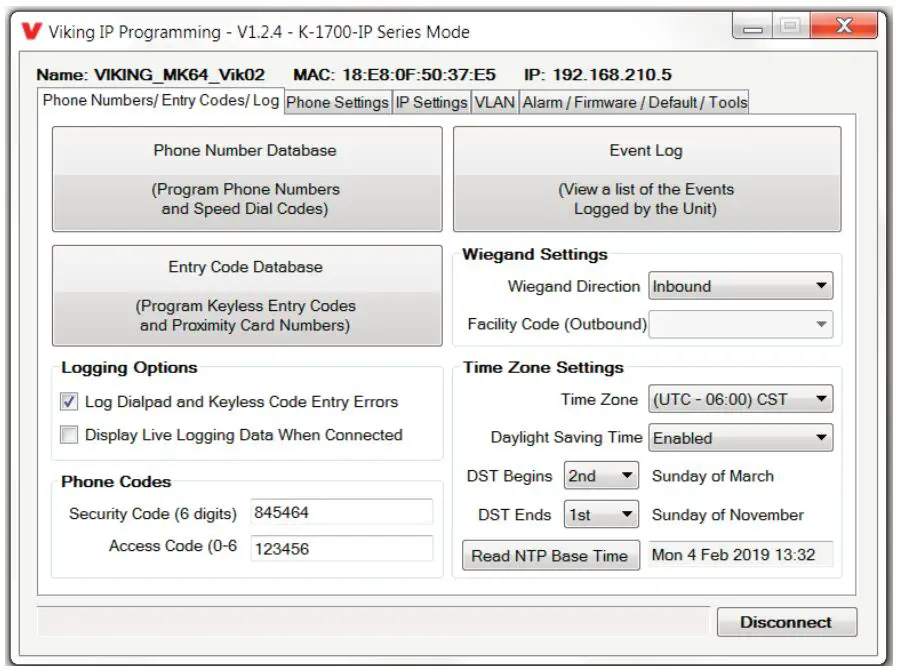The height and width of the screenshot is (669, 898).
Task: Open the VLAN tab
Action: (x=496, y=101)
